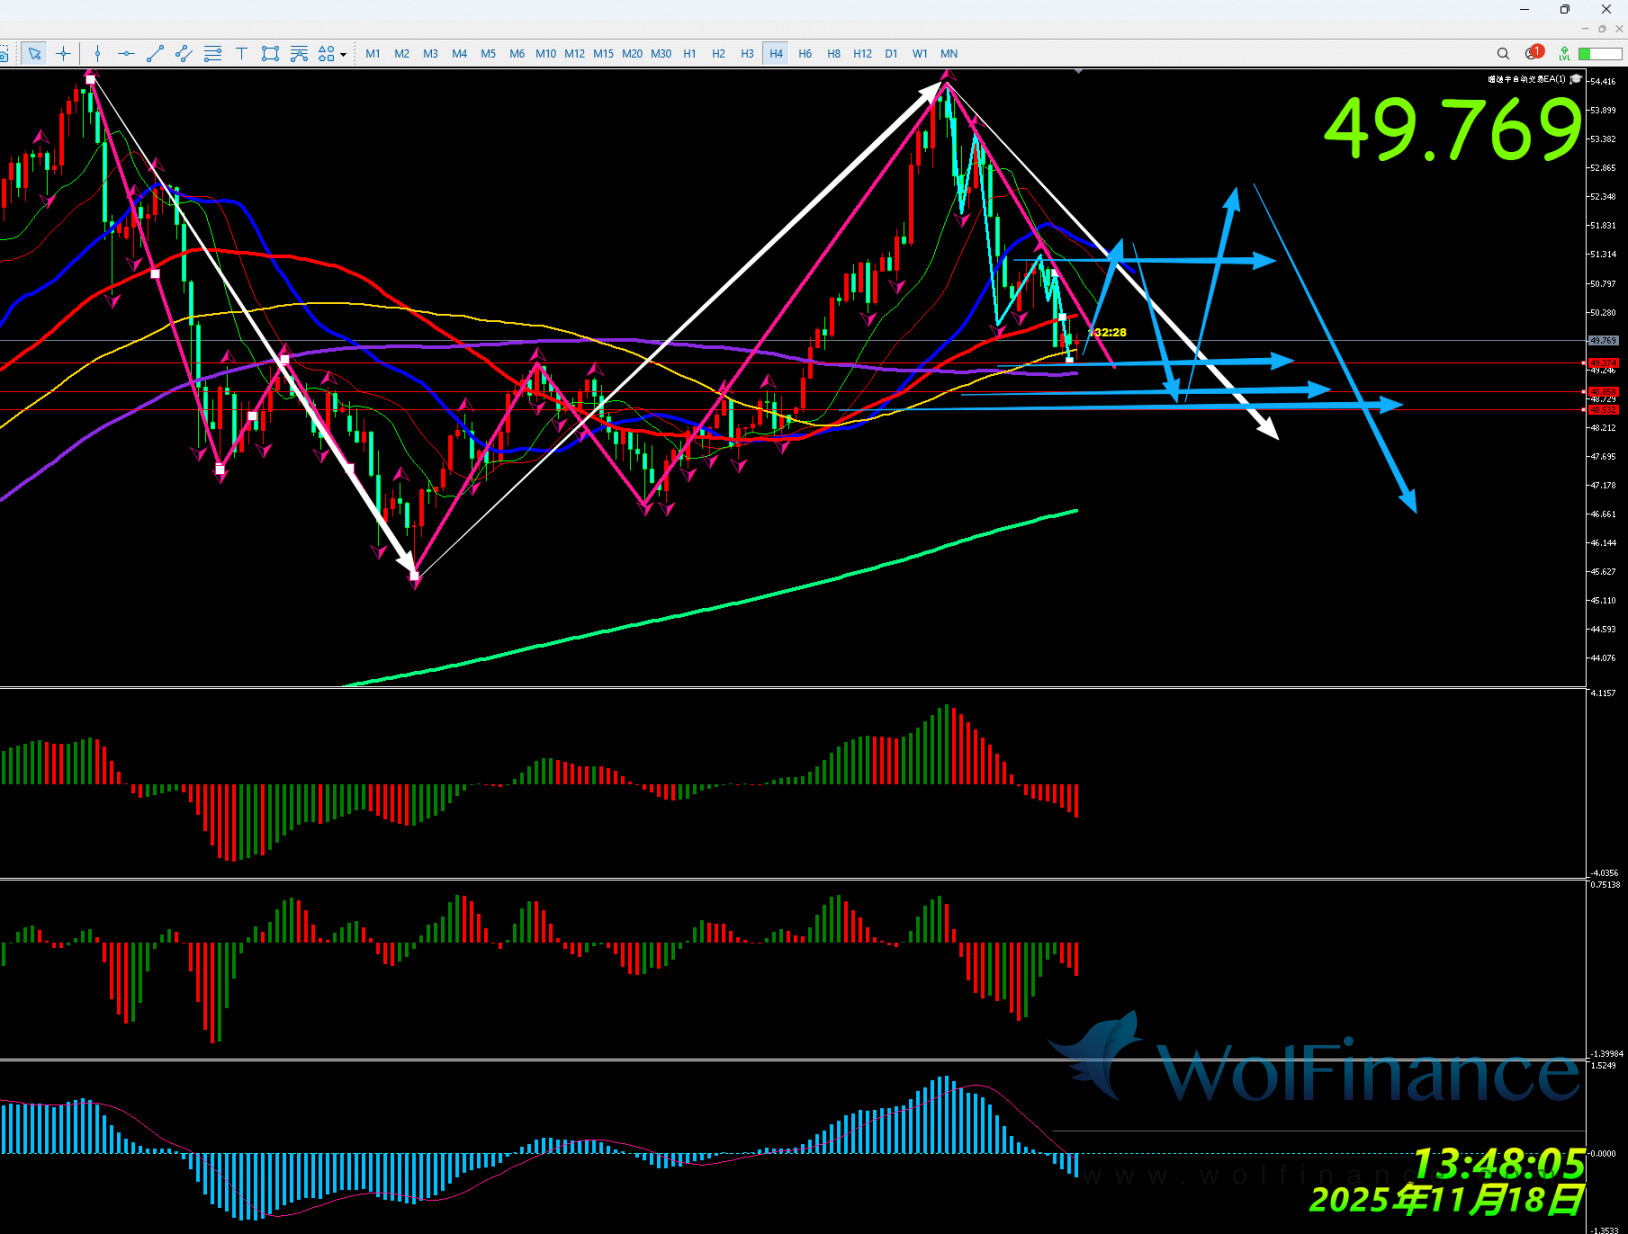Open account notifications with red badge
Viewport: 1628px width, 1234px height.
click(x=1533, y=53)
